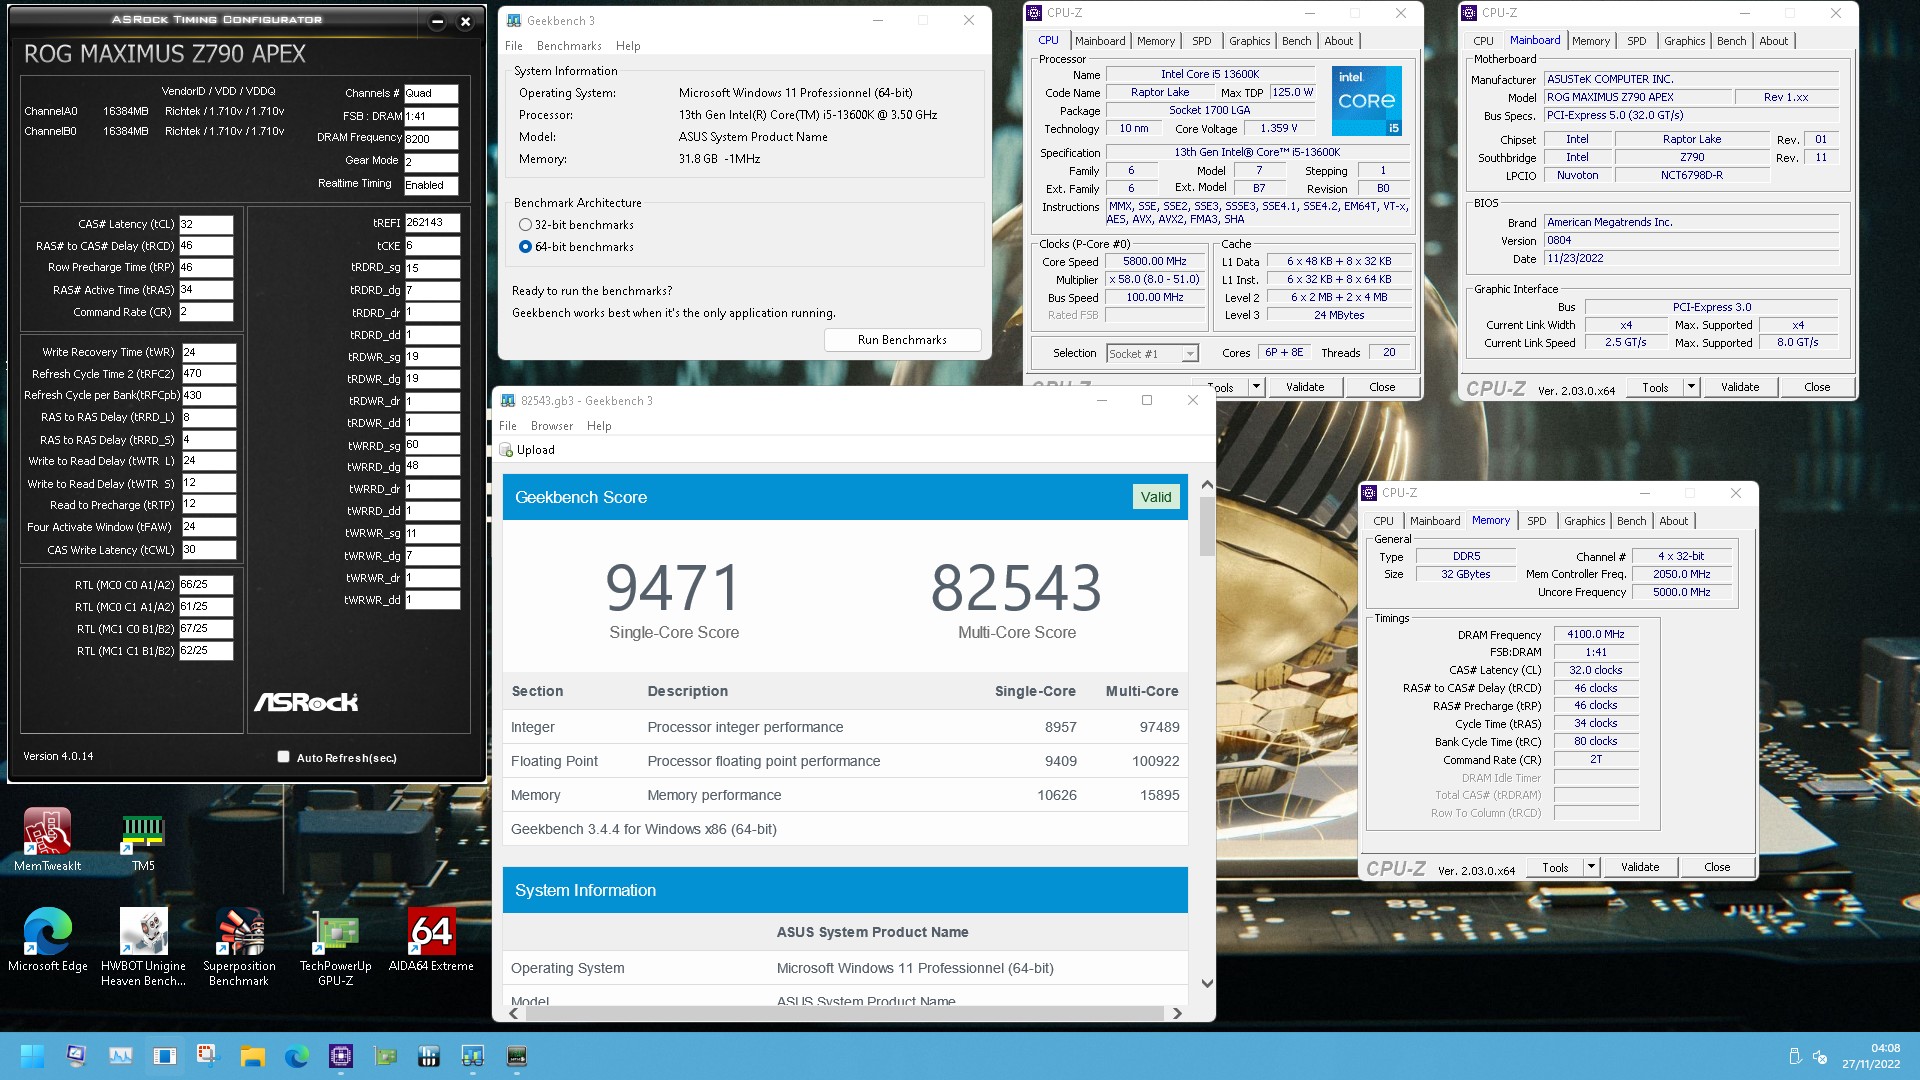Open Help menu in the 82543.gb3 window
This screenshot has width=1920, height=1080.
pos(599,426)
